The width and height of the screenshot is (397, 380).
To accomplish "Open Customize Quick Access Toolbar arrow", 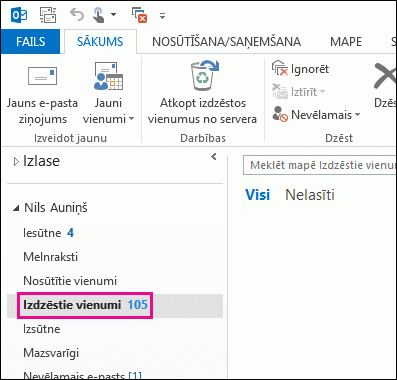I will coord(162,16).
